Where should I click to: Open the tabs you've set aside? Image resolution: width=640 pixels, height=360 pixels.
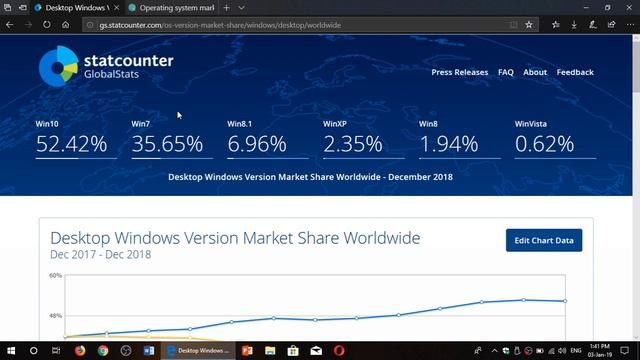(7, 7)
